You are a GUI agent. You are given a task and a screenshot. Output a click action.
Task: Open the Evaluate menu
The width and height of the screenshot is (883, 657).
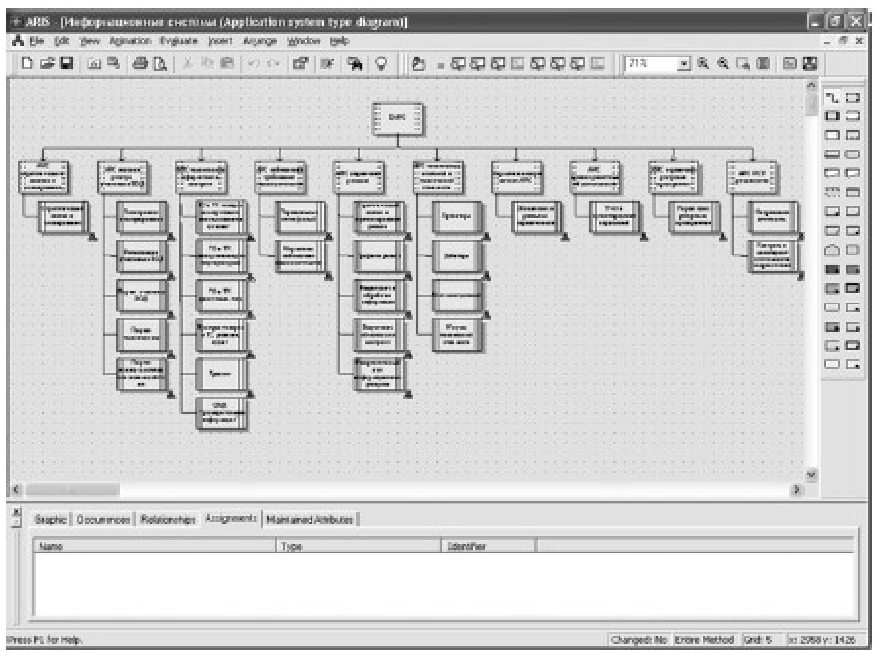click(179, 41)
